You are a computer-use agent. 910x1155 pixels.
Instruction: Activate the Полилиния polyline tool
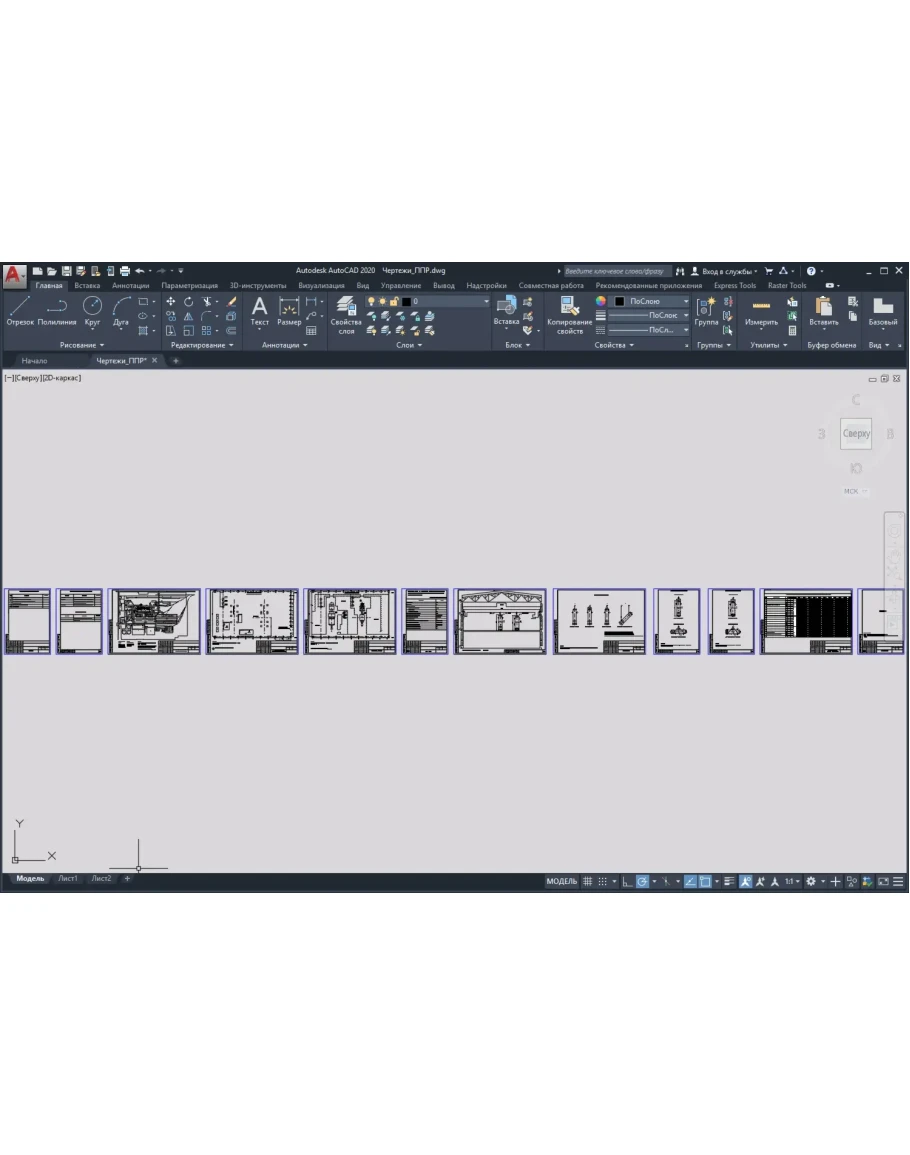click(x=57, y=310)
